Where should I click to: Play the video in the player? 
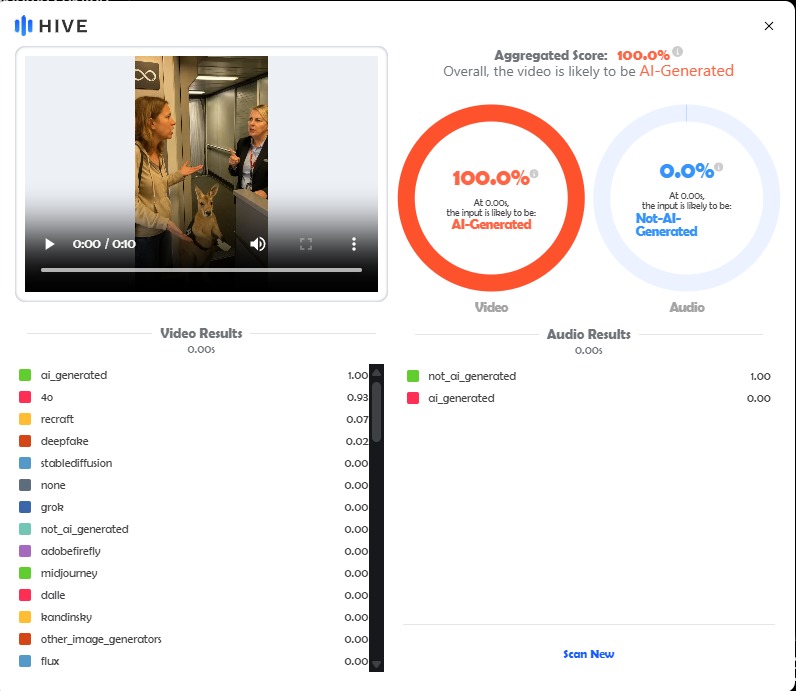pos(49,244)
